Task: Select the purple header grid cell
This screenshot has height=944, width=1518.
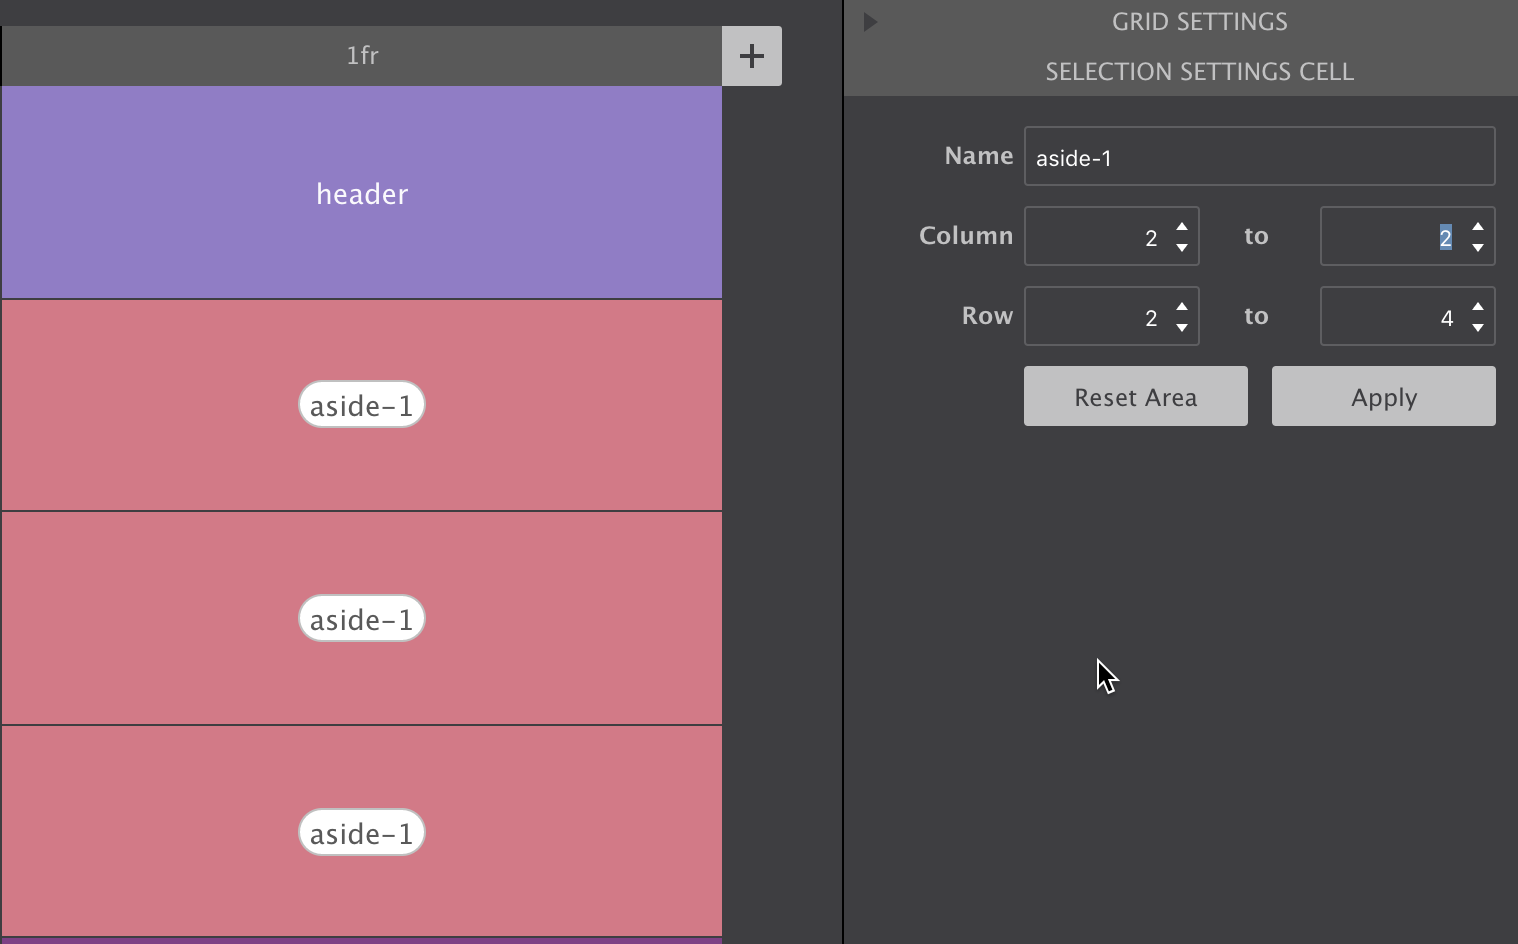Action: tap(362, 193)
